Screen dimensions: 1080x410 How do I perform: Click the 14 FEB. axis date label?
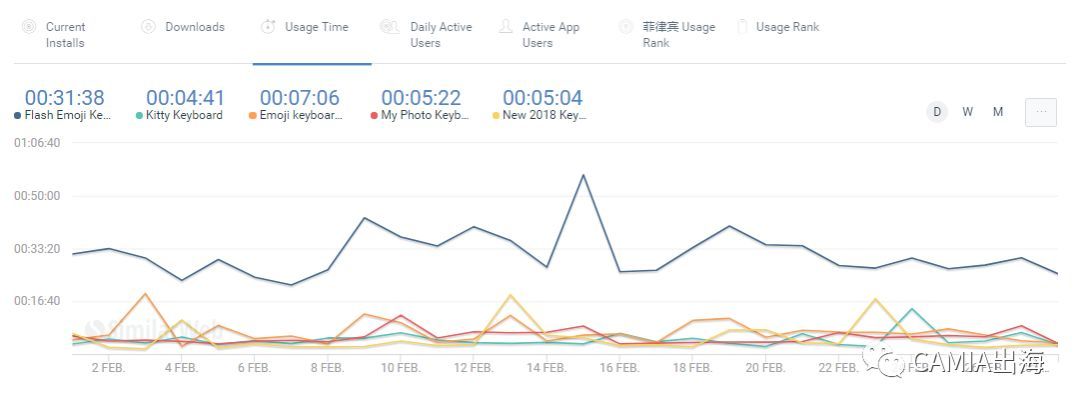click(x=547, y=367)
